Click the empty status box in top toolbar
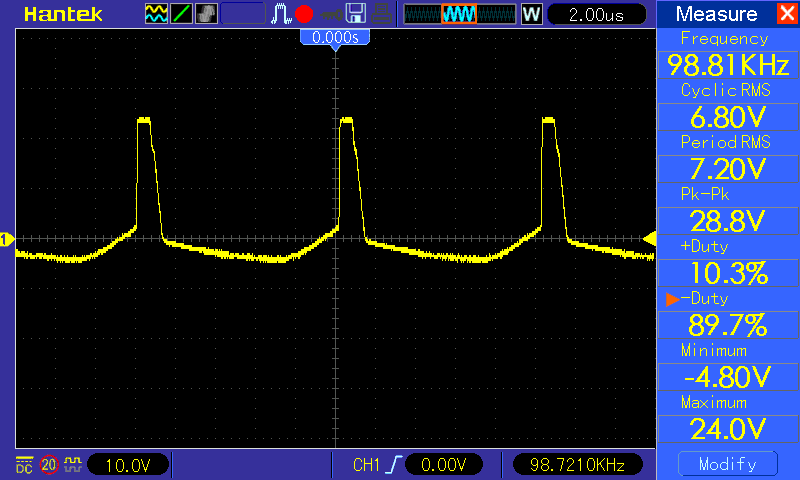 coord(243,14)
